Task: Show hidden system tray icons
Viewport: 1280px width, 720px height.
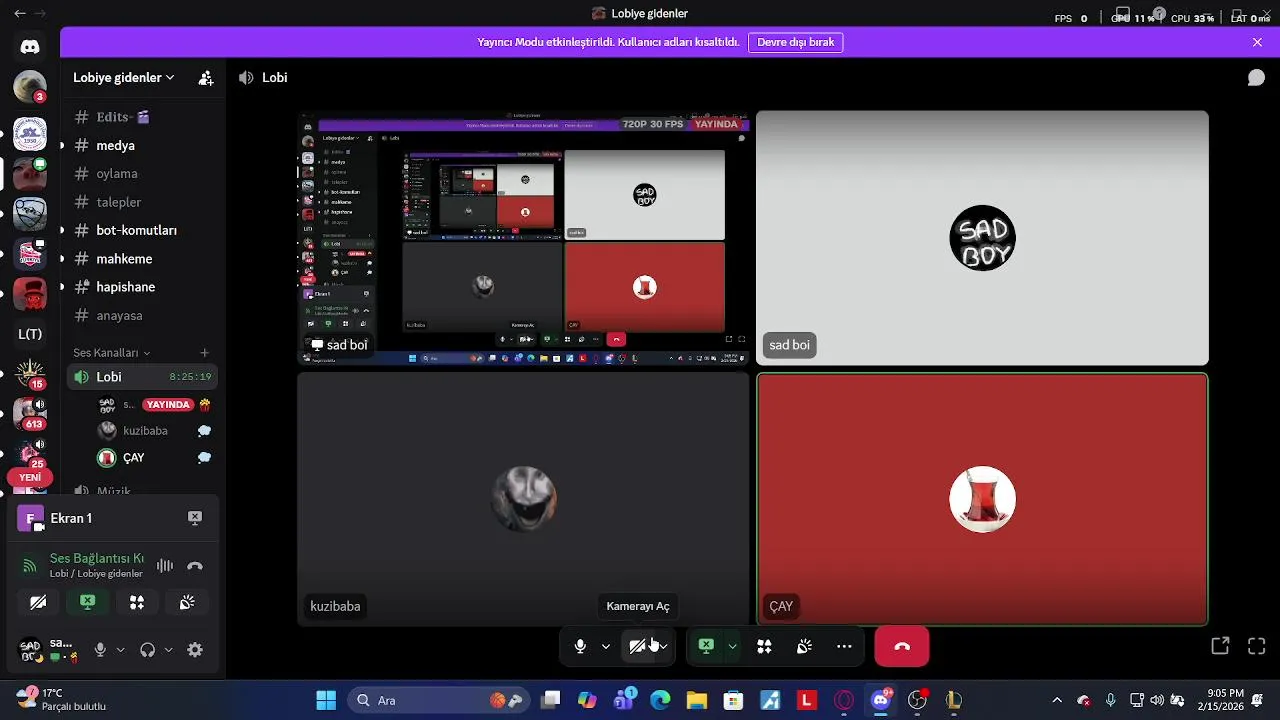Action: 1057,700
